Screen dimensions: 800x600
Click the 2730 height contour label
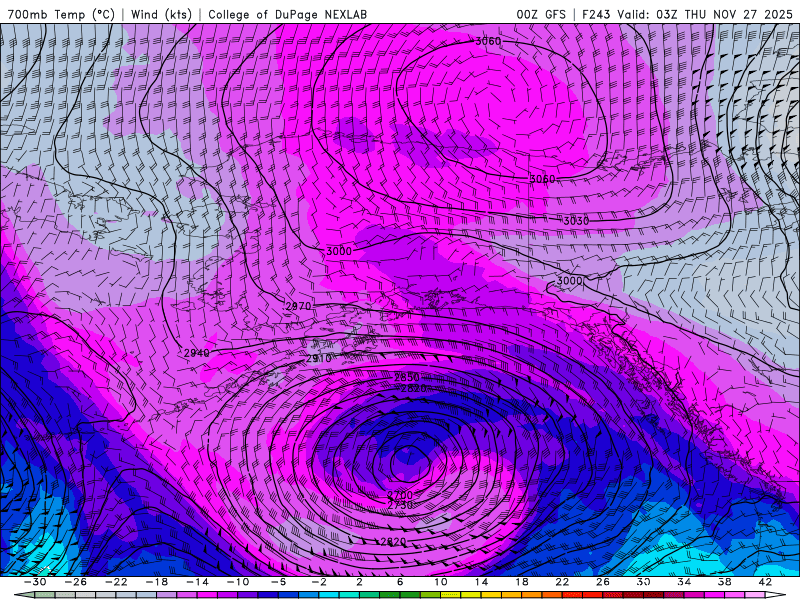400,505
